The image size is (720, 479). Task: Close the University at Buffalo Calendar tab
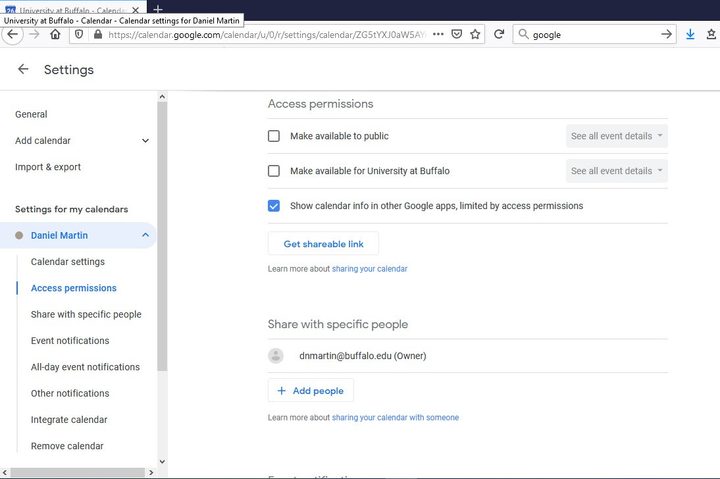click(x=135, y=10)
